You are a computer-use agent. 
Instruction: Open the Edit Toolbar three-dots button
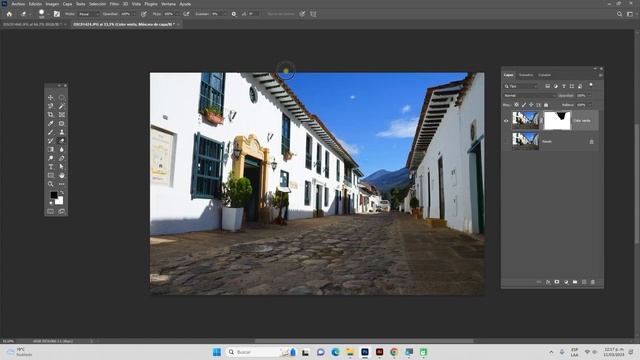point(62,184)
